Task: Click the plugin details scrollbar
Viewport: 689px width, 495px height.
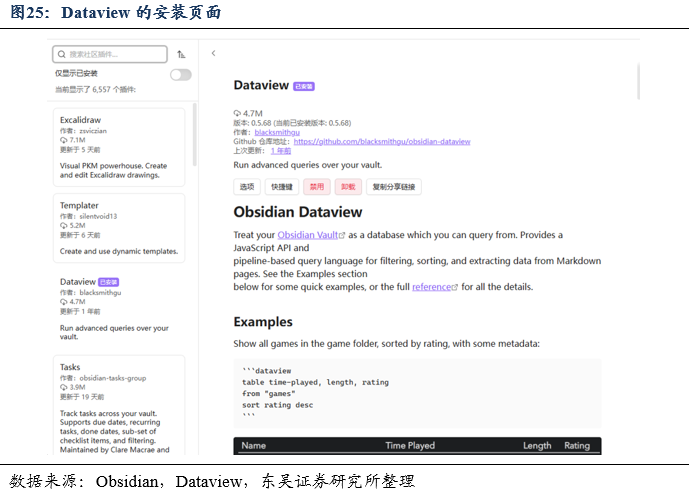Action: [x=638, y=81]
